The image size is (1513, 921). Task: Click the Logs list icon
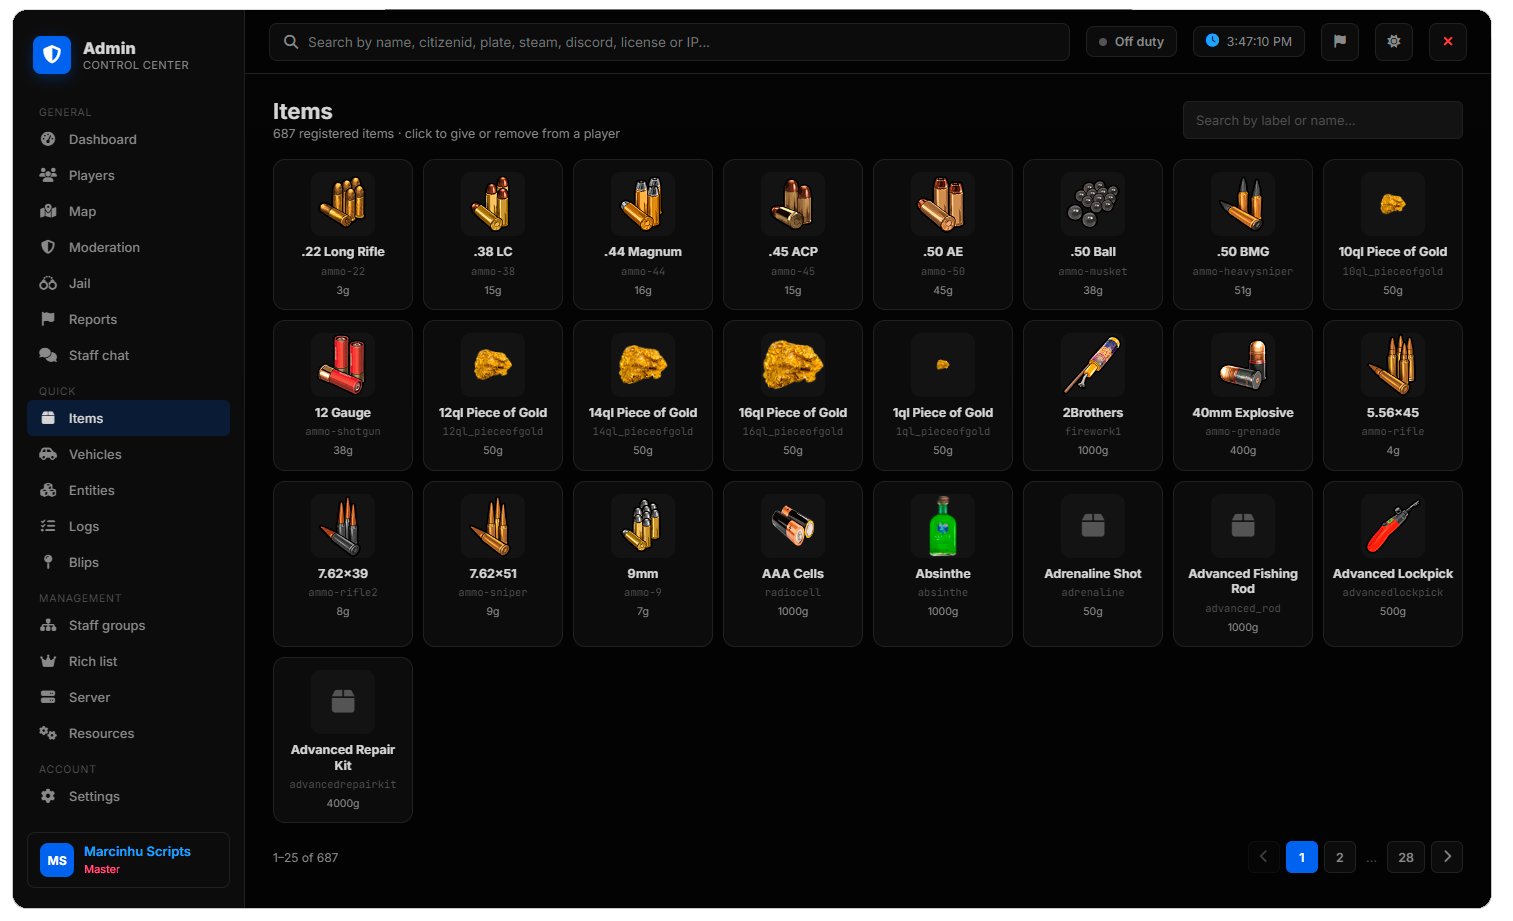point(48,526)
